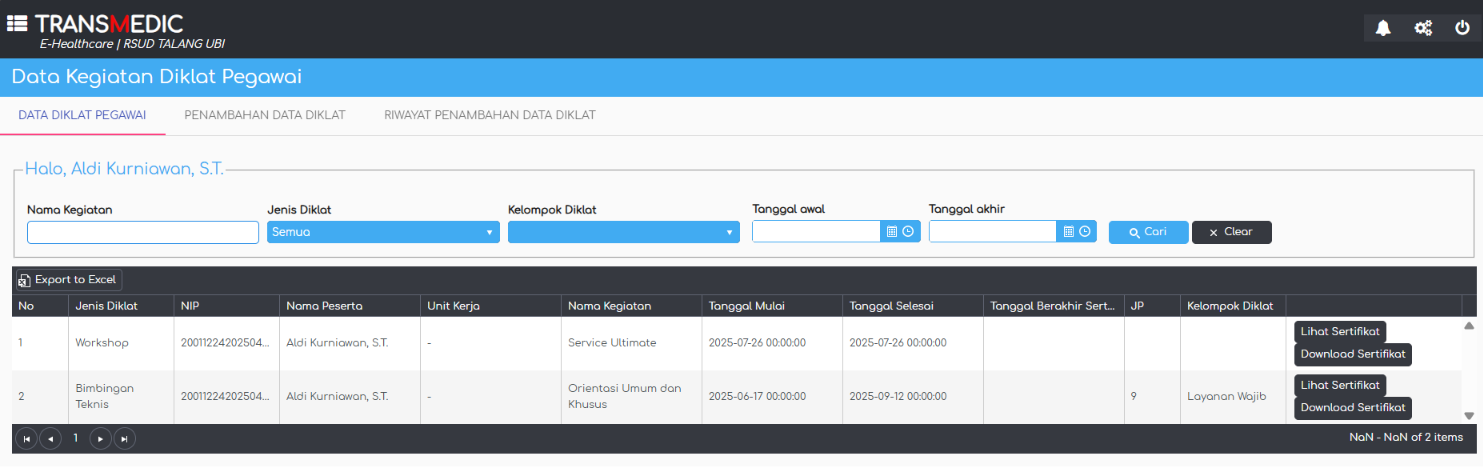Focus the Nama Kegiatan input field
The width and height of the screenshot is (1483, 475).
(x=143, y=232)
